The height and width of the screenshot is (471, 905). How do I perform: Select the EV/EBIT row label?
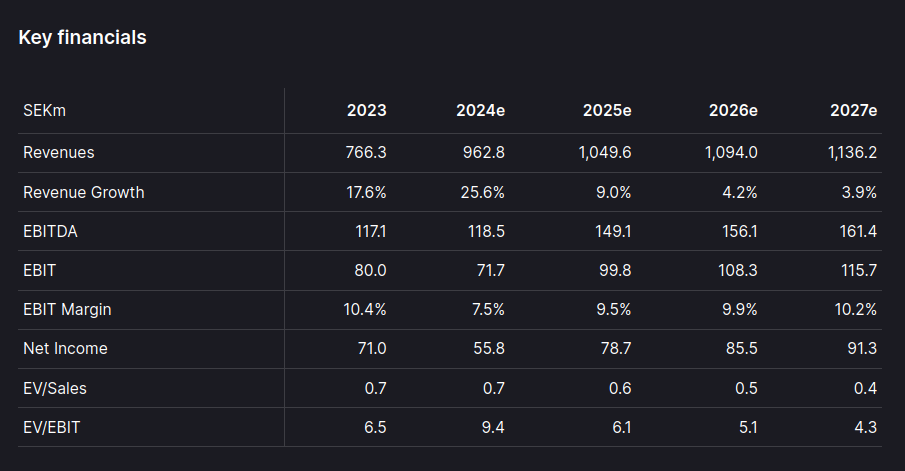tap(54, 427)
